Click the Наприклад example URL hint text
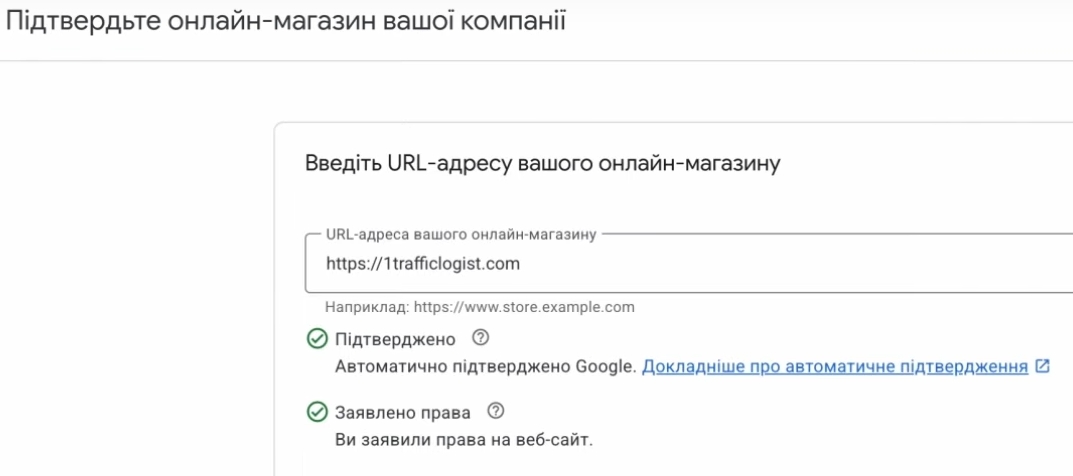 [x=480, y=307]
